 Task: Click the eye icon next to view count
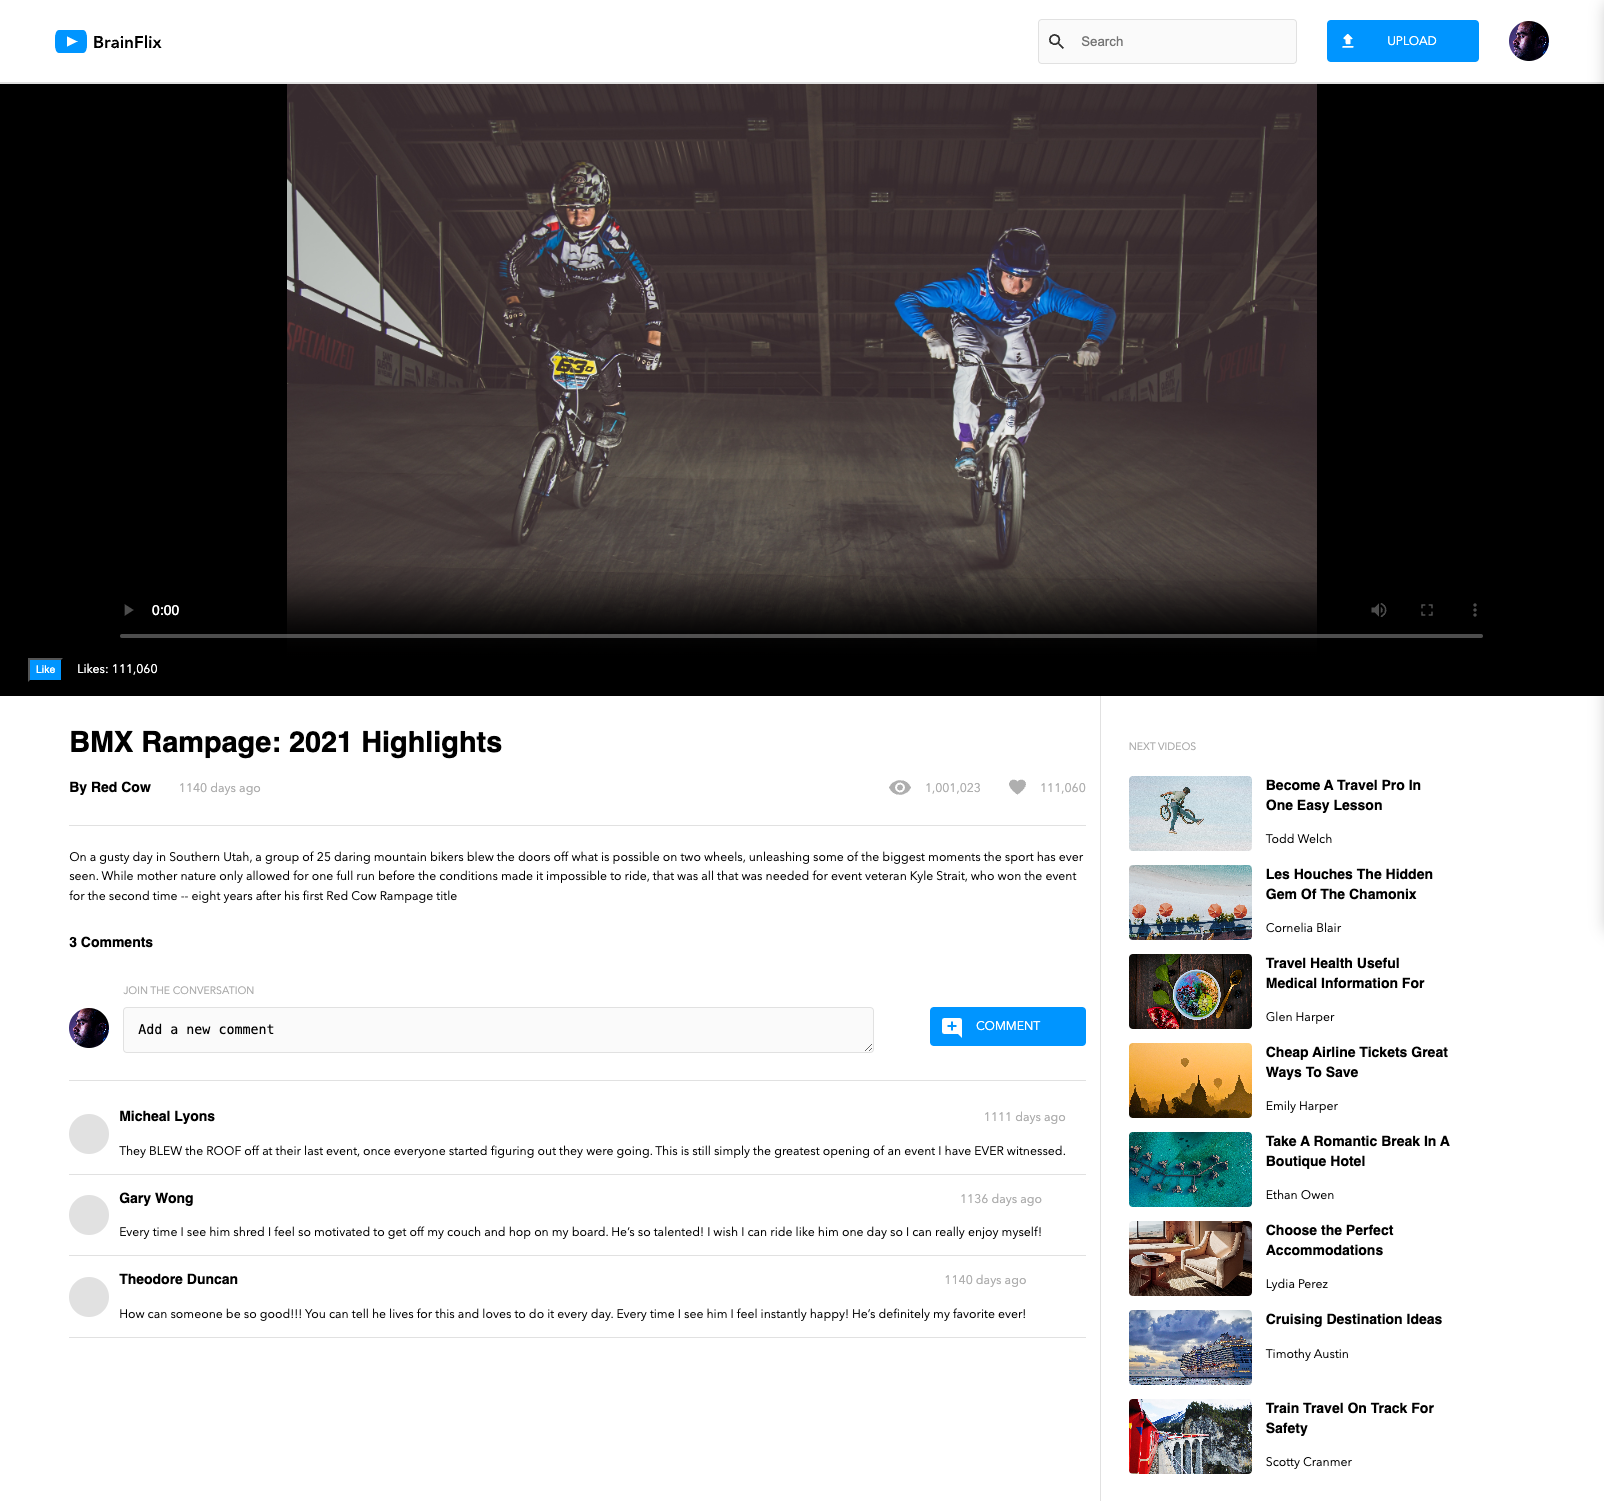[901, 787]
